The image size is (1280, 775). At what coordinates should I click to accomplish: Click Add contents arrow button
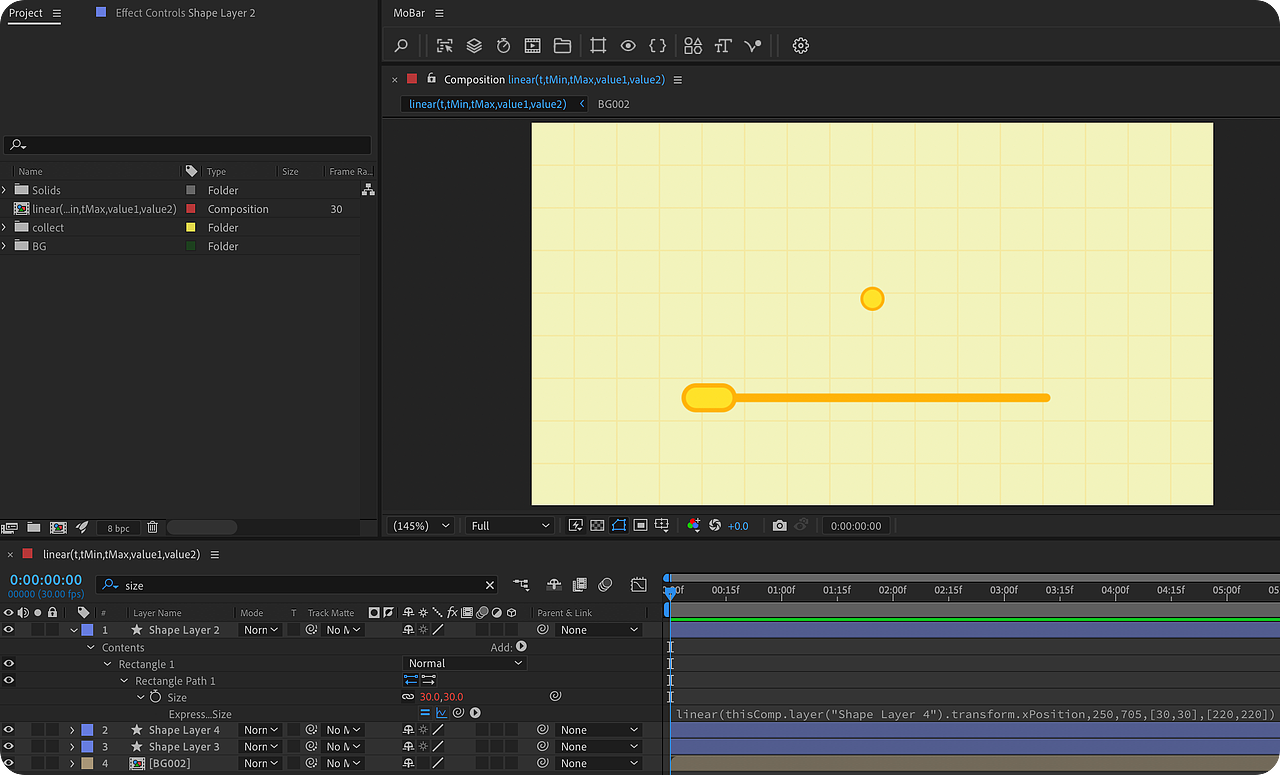[x=521, y=647]
